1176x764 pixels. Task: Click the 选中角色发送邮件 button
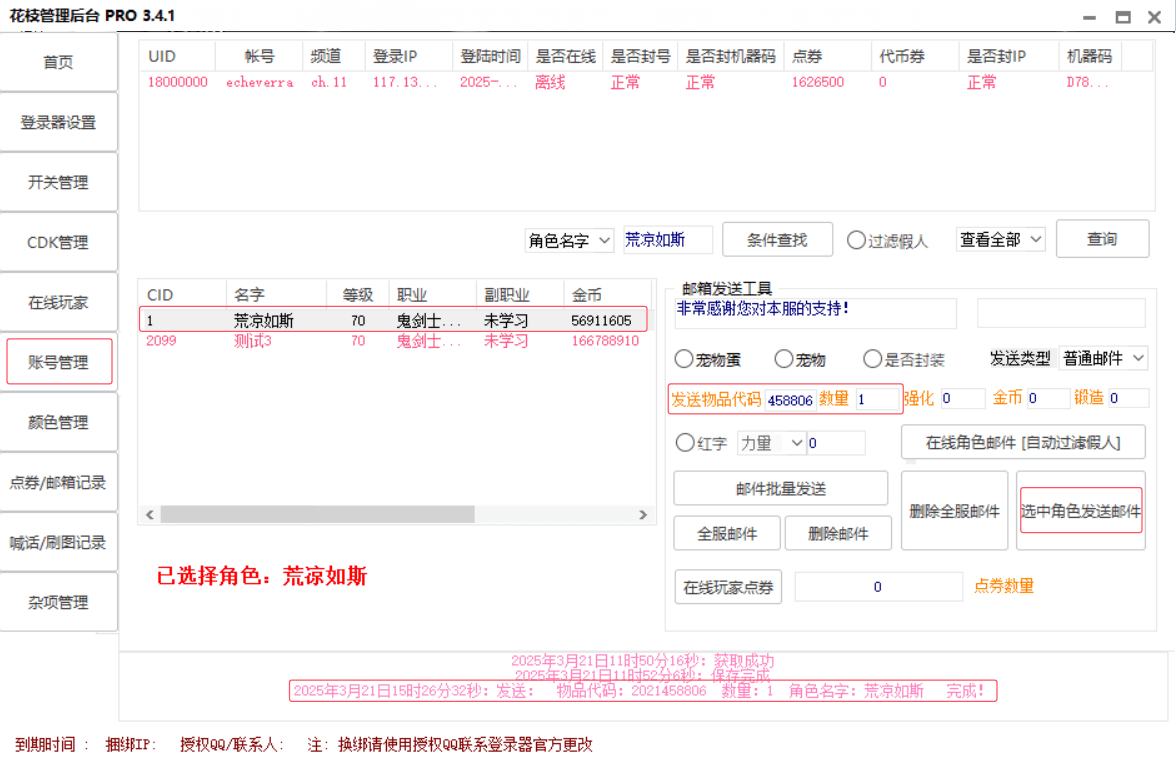(1080, 511)
